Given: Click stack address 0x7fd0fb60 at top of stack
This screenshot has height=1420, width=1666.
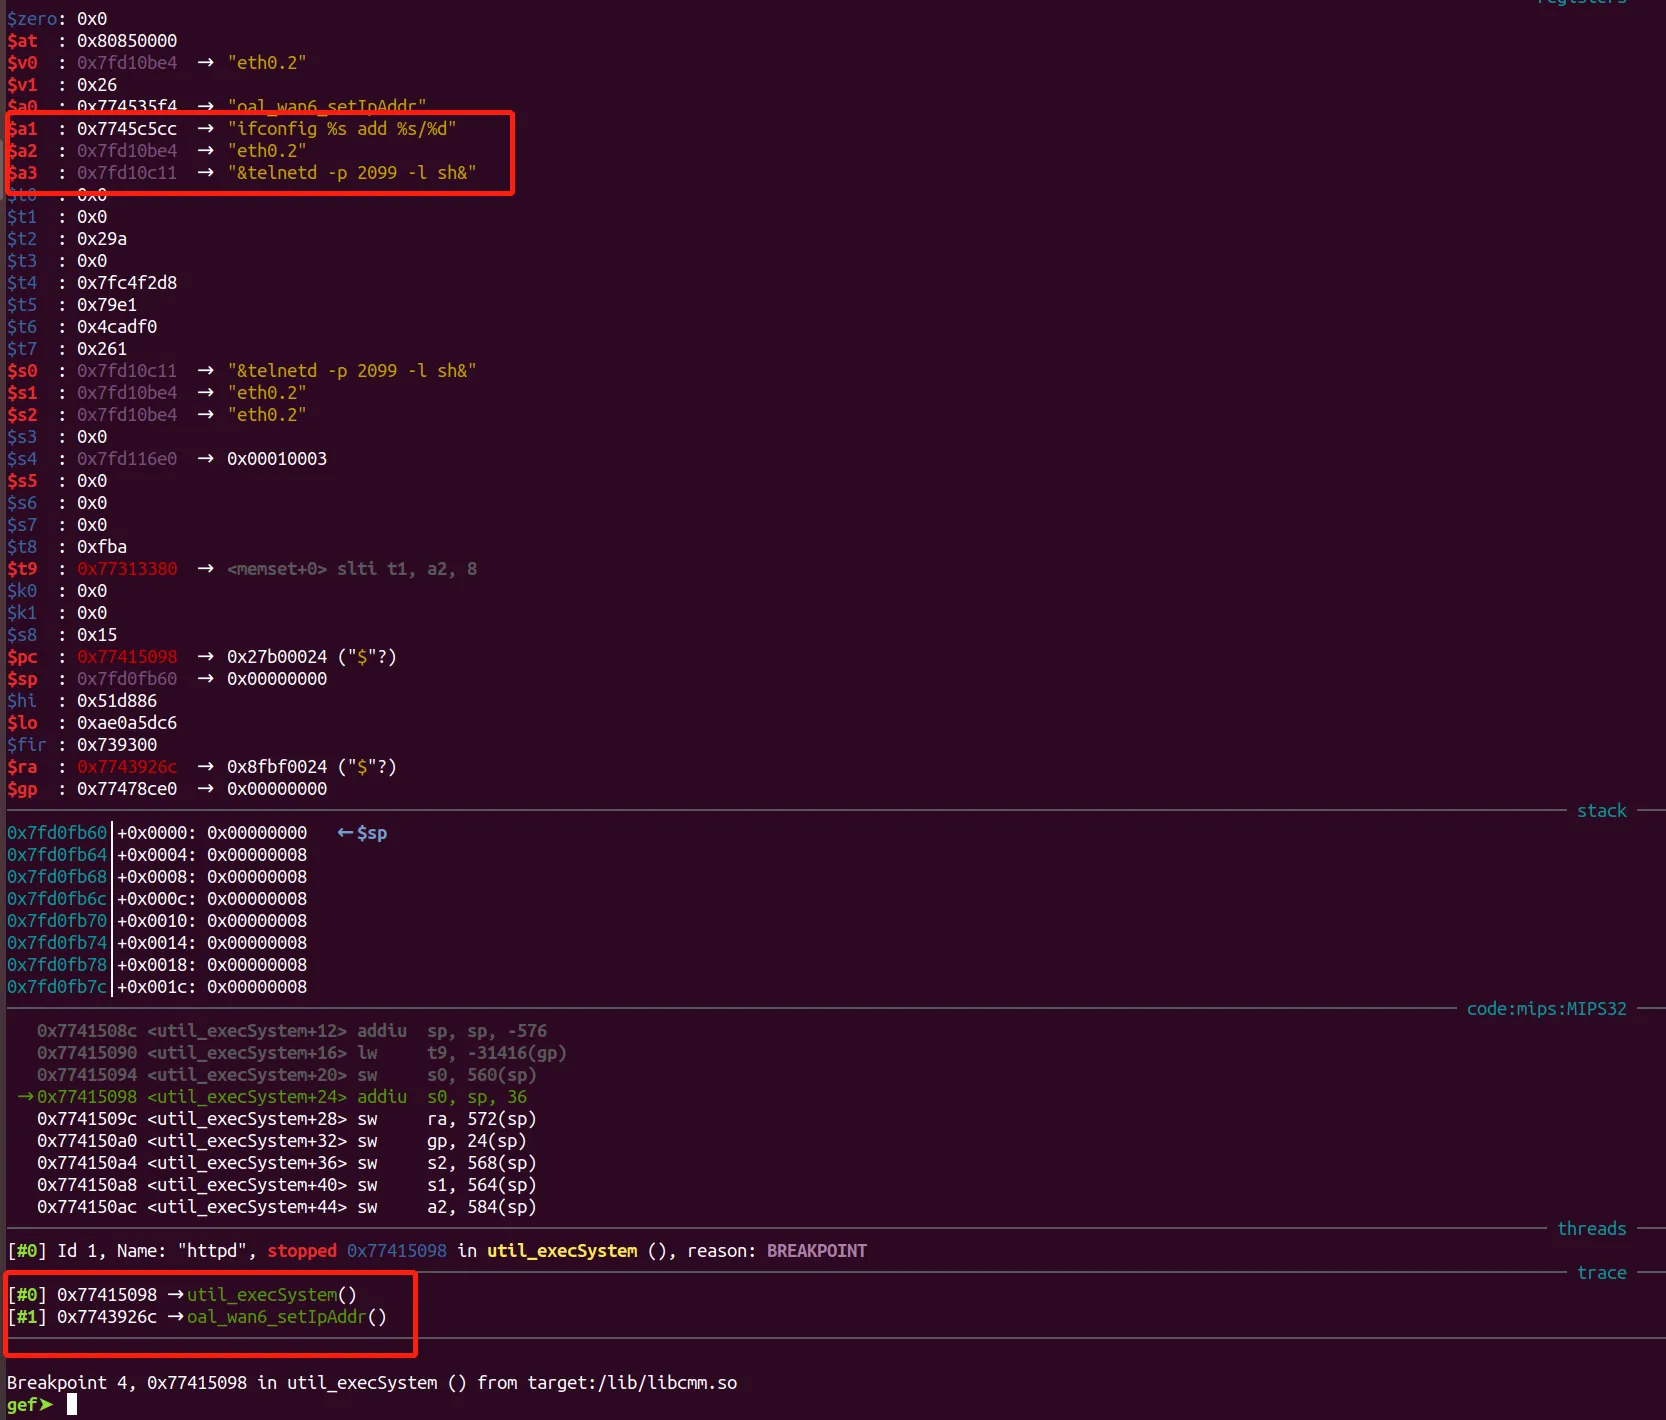Looking at the screenshot, I should (x=57, y=833).
